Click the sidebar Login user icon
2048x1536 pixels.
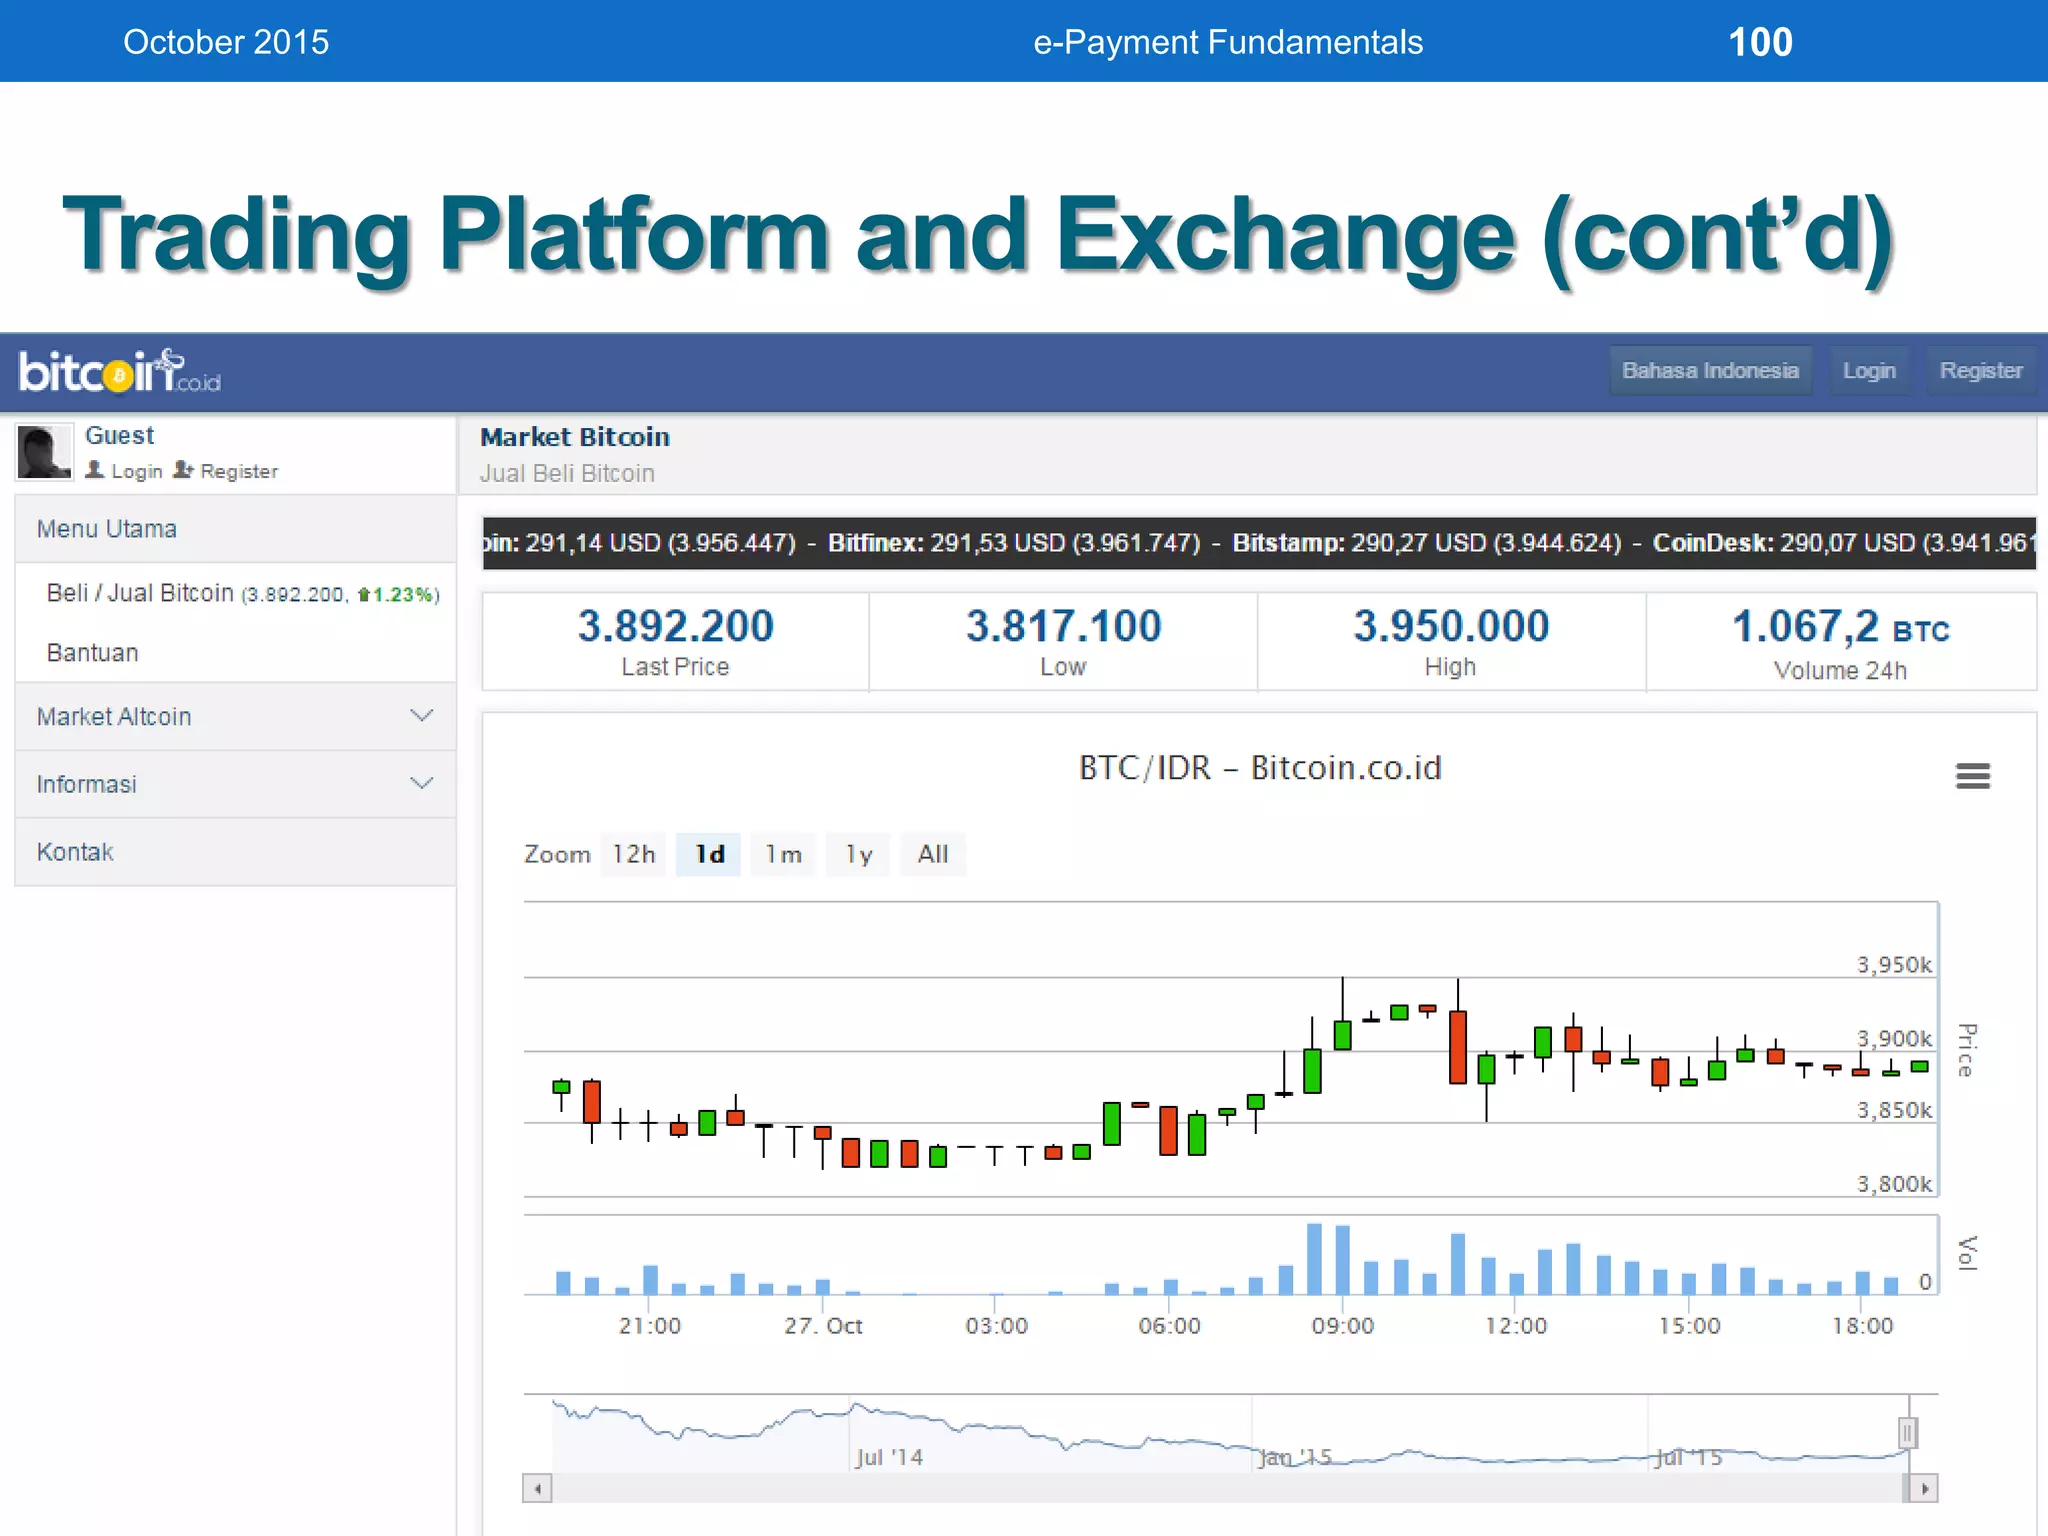click(x=95, y=469)
